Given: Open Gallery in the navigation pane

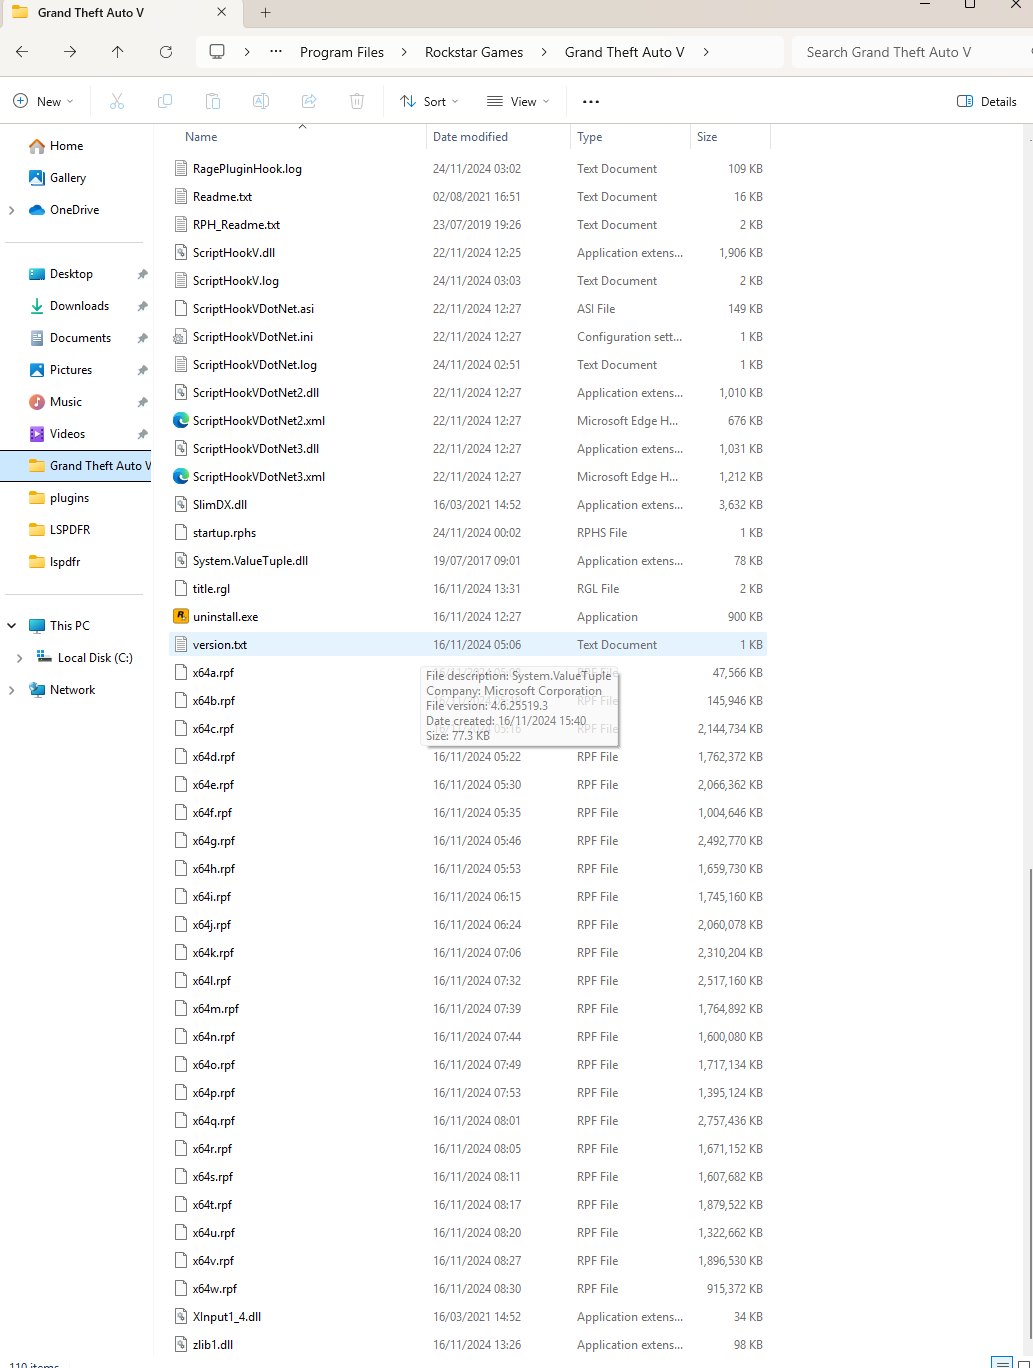Looking at the screenshot, I should [x=68, y=178].
